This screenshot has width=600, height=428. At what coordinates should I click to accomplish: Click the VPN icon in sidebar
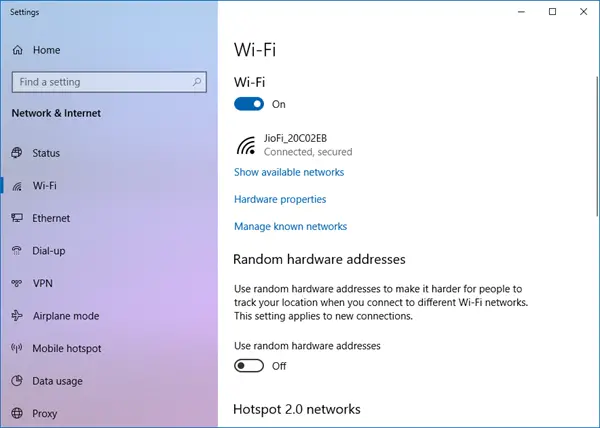[17, 283]
